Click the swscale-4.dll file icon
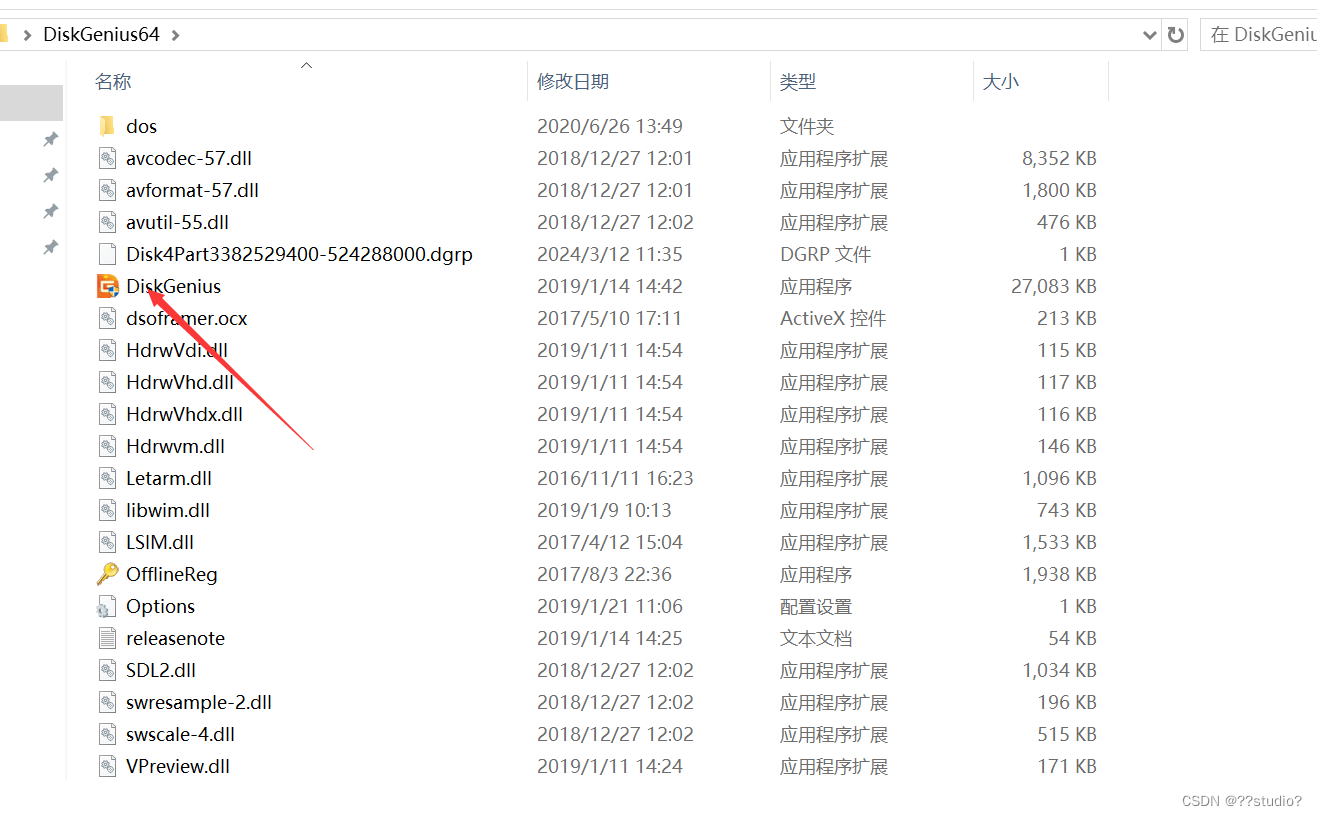Viewport: 1317px width, 816px height. [x=107, y=734]
